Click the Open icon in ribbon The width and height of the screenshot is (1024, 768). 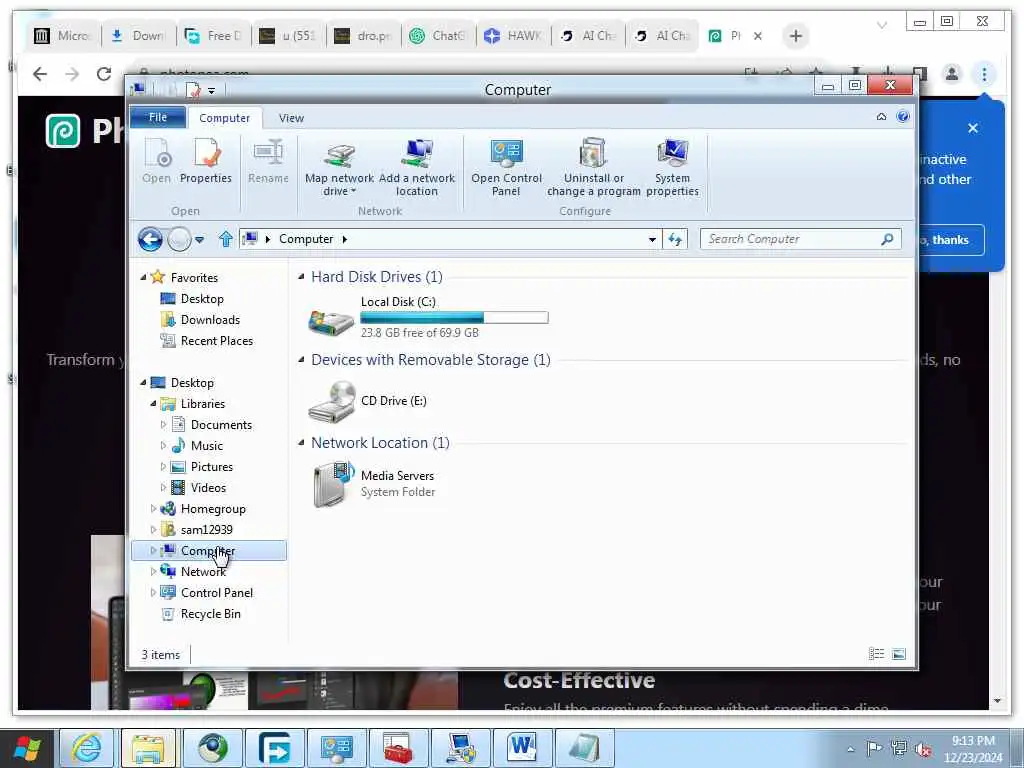point(157,161)
